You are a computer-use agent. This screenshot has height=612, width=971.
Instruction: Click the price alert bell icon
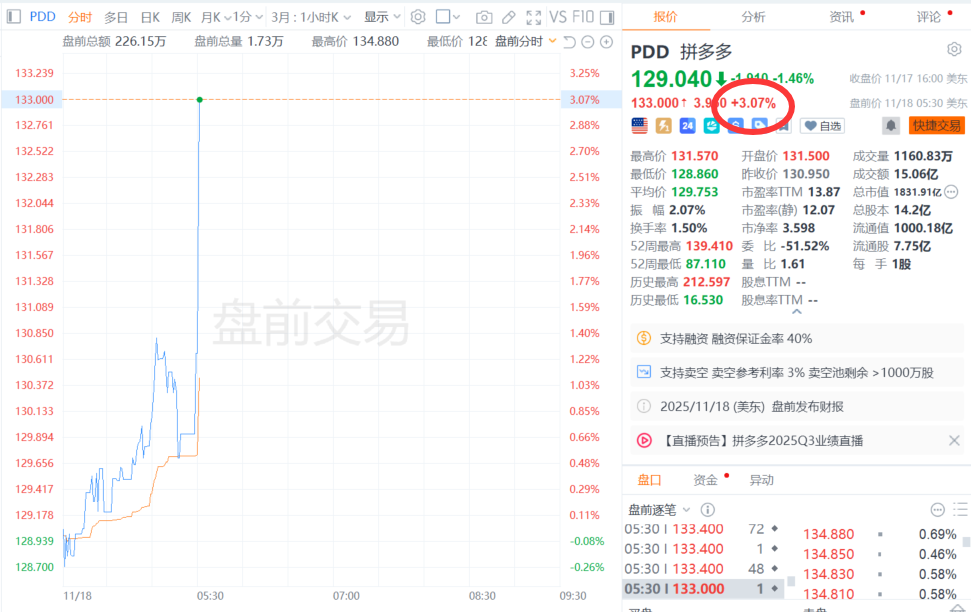pyautogui.click(x=890, y=126)
